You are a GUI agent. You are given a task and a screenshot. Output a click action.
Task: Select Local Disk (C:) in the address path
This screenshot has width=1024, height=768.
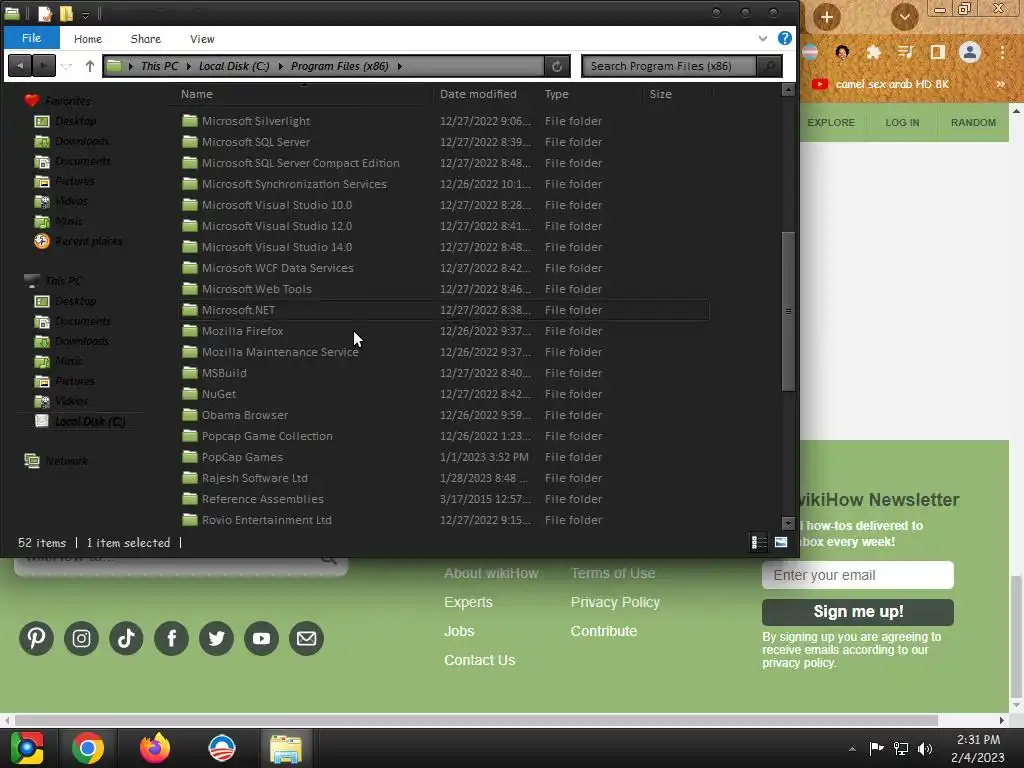point(234,66)
